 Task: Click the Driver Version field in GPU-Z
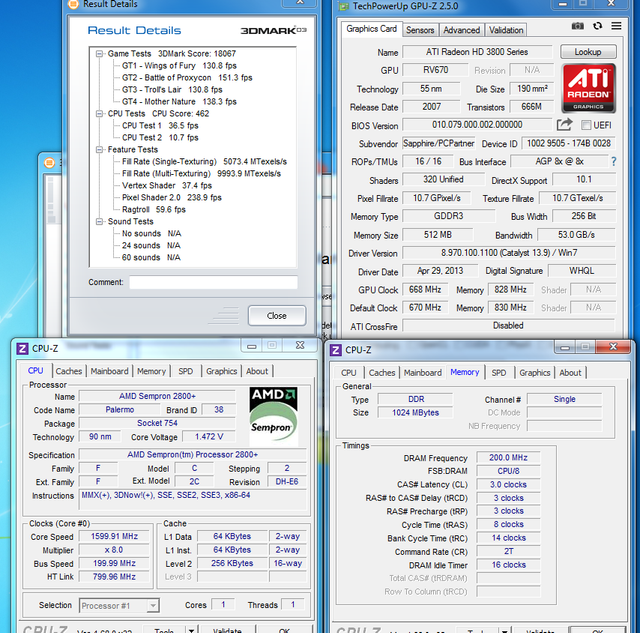click(x=509, y=253)
